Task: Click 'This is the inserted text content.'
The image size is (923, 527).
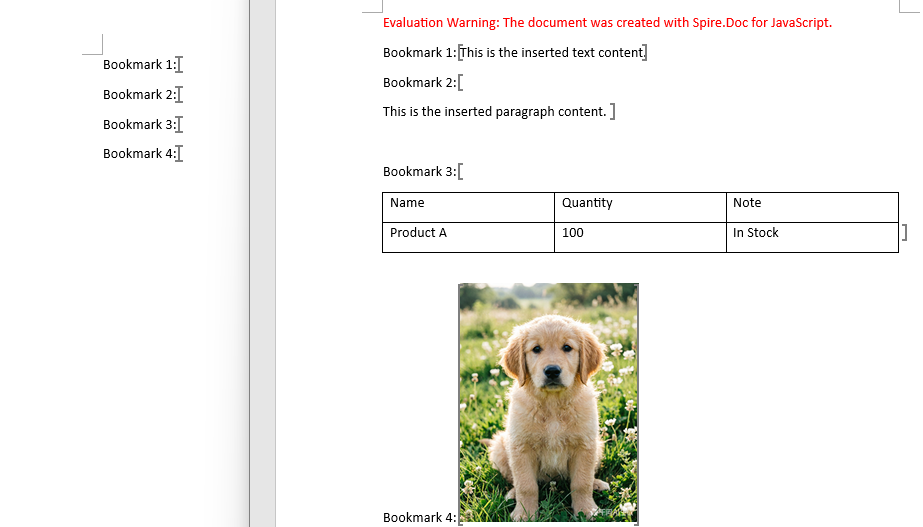Action: (x=553, y=53)
